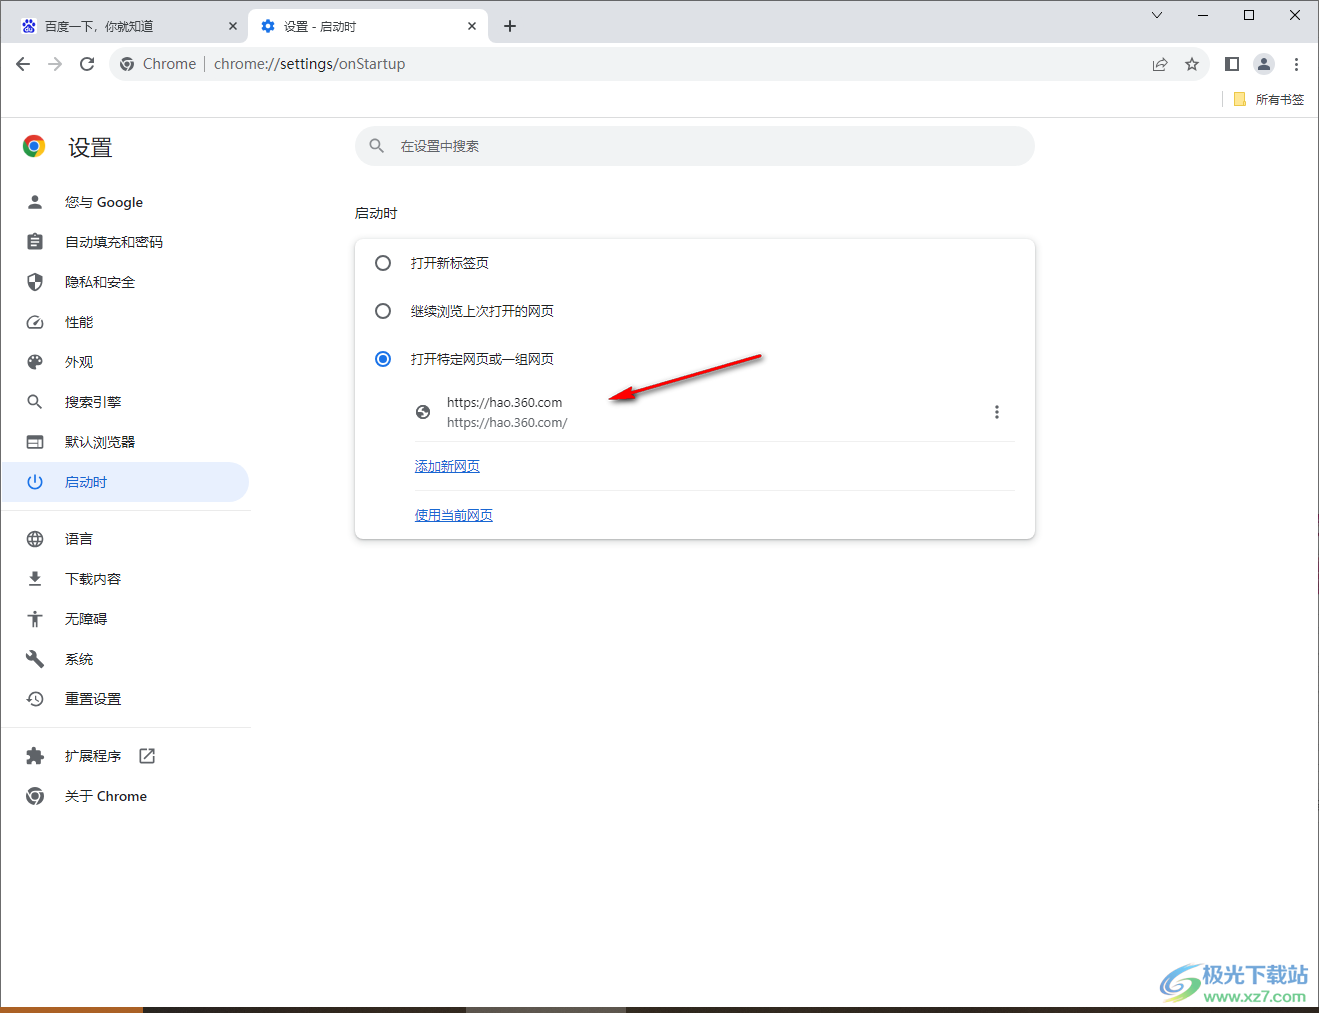
Task: Open 重置设置 settings section
Action: click(x=125, y=699)
